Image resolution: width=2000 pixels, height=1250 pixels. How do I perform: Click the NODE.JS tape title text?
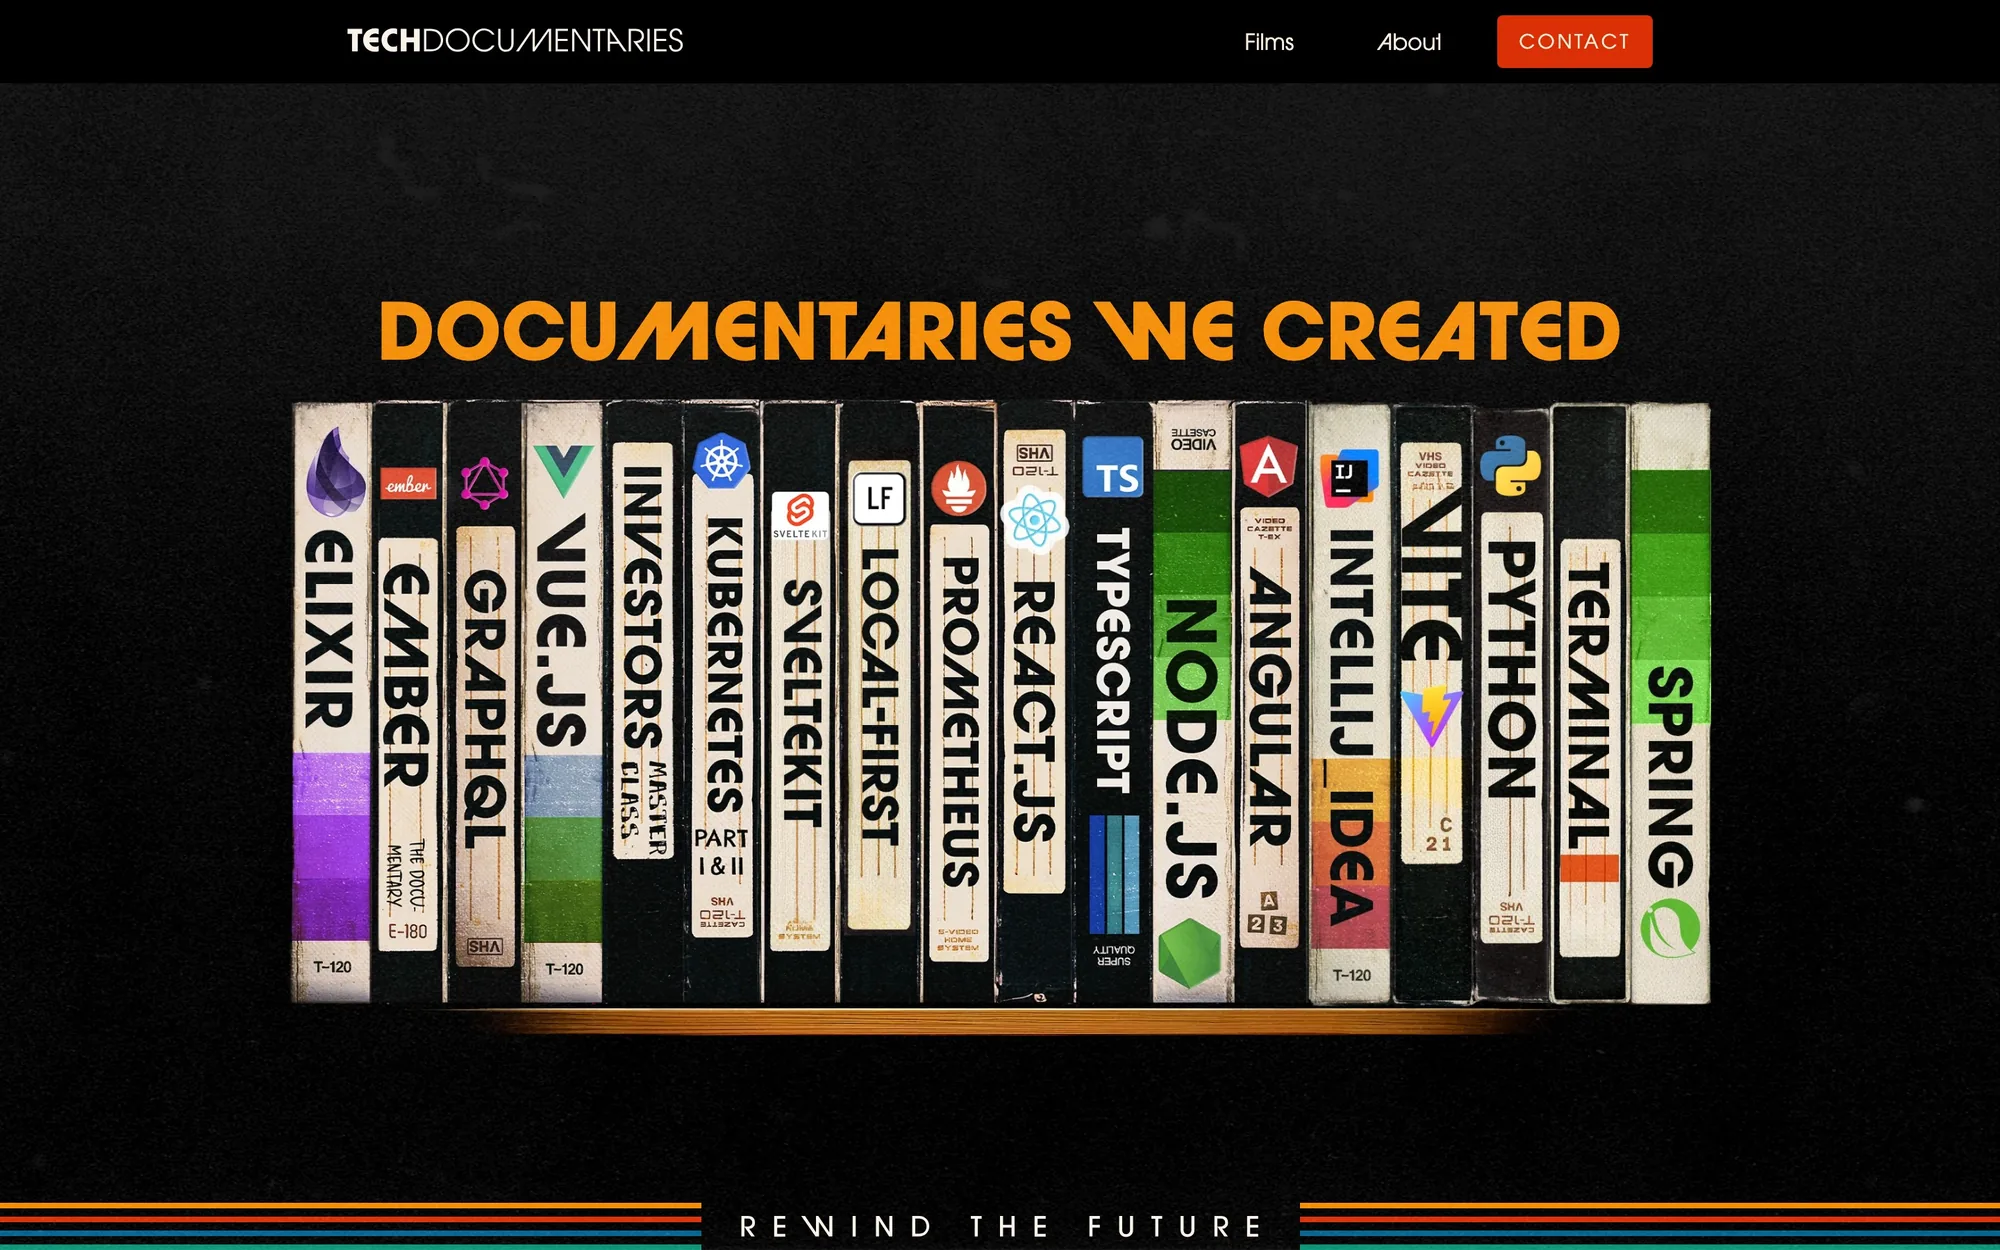(x=1191, y=748)
